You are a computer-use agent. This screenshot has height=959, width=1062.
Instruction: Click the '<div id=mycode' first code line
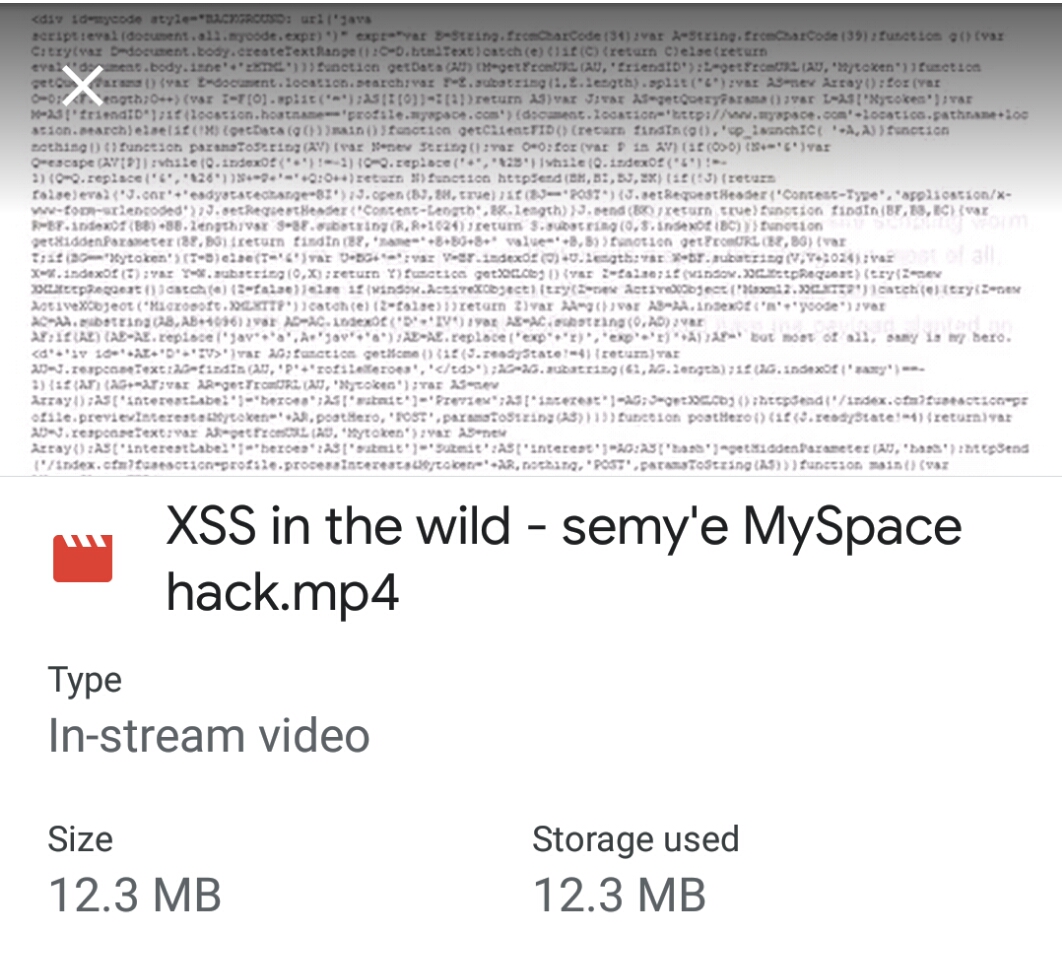(202, 19)
